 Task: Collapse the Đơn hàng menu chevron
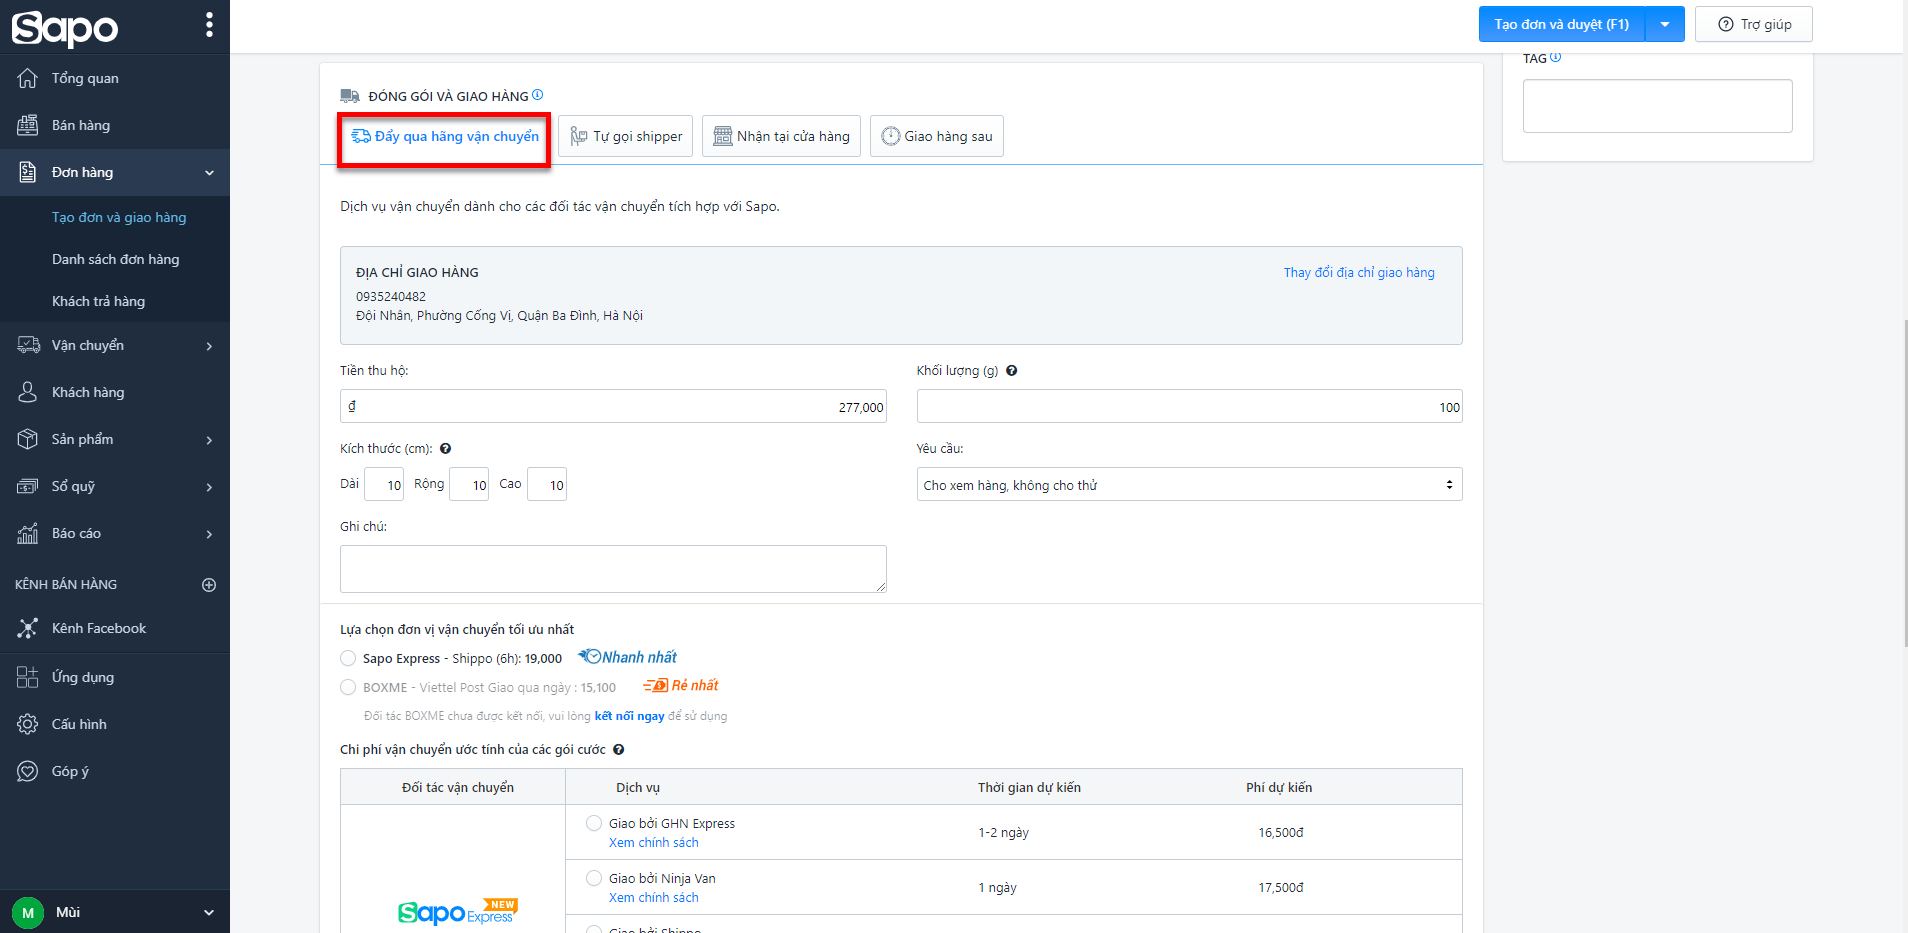209,173
